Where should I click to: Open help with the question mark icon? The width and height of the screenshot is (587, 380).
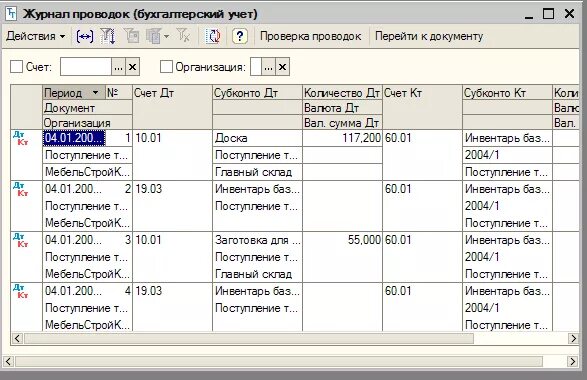tap(240, 36)
